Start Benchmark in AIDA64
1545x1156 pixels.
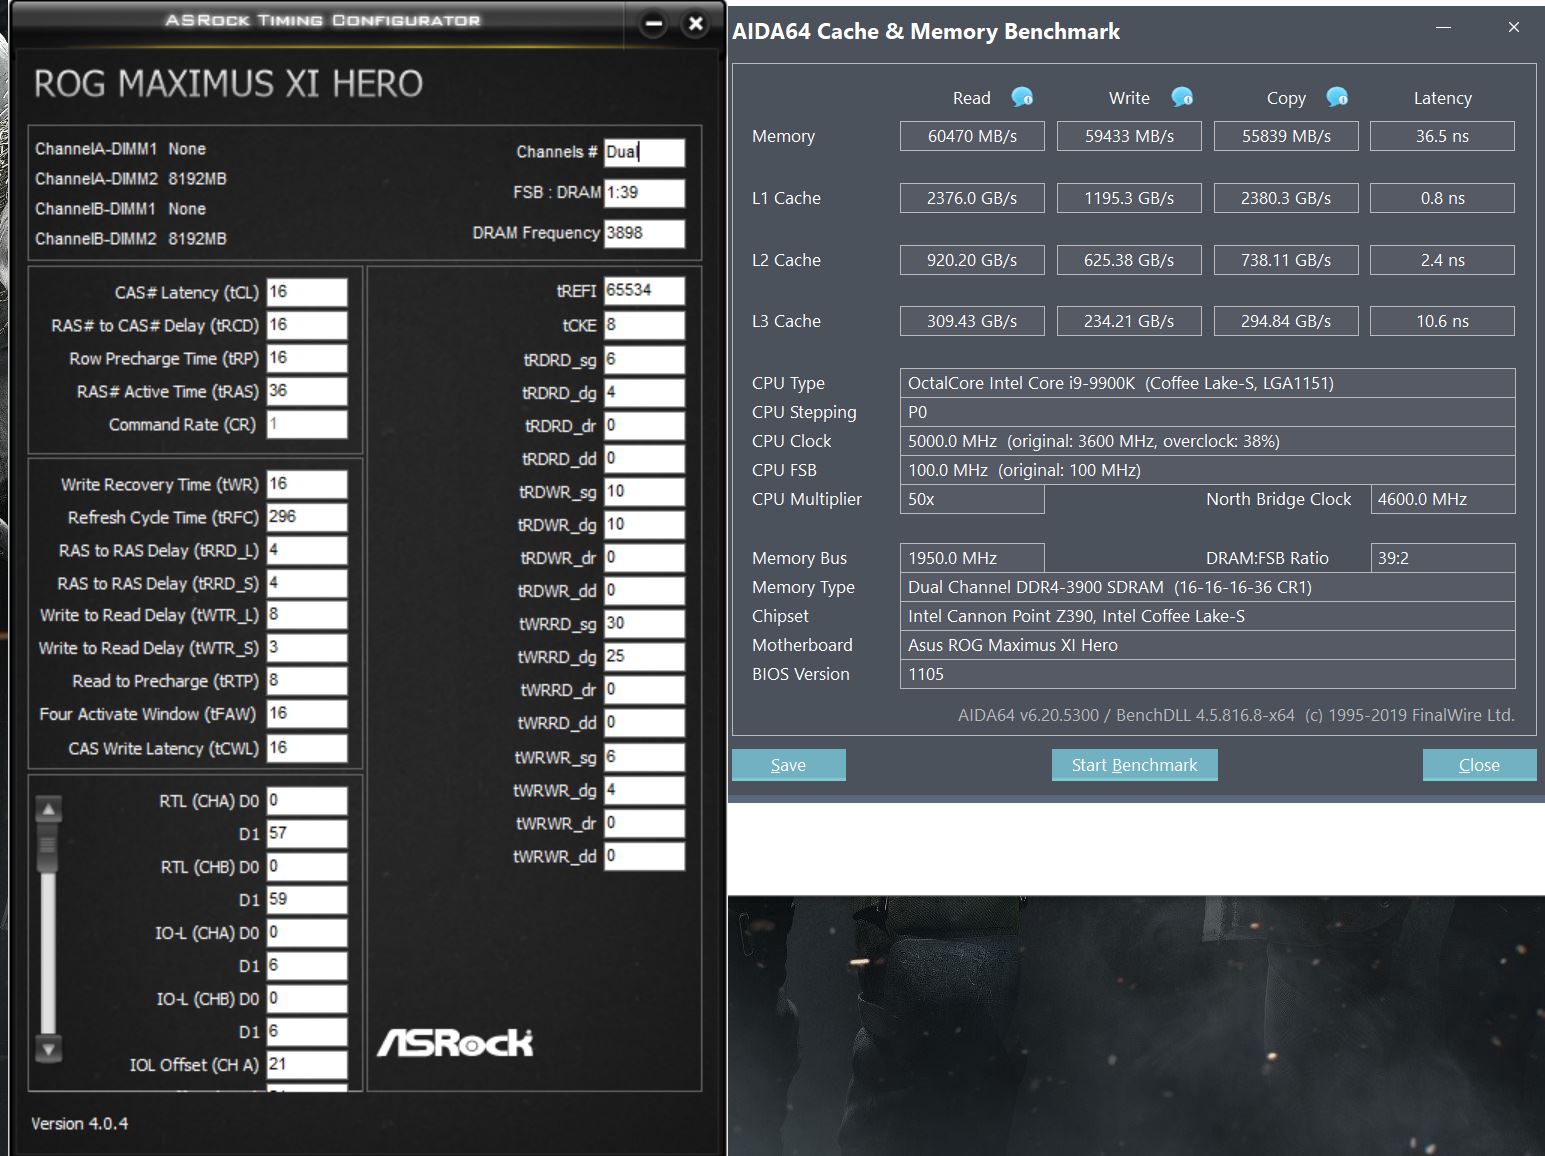coord(1134,765)
